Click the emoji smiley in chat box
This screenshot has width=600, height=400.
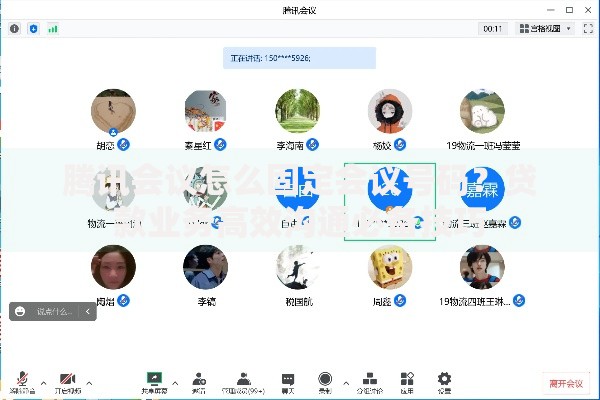tap(20, 311)
